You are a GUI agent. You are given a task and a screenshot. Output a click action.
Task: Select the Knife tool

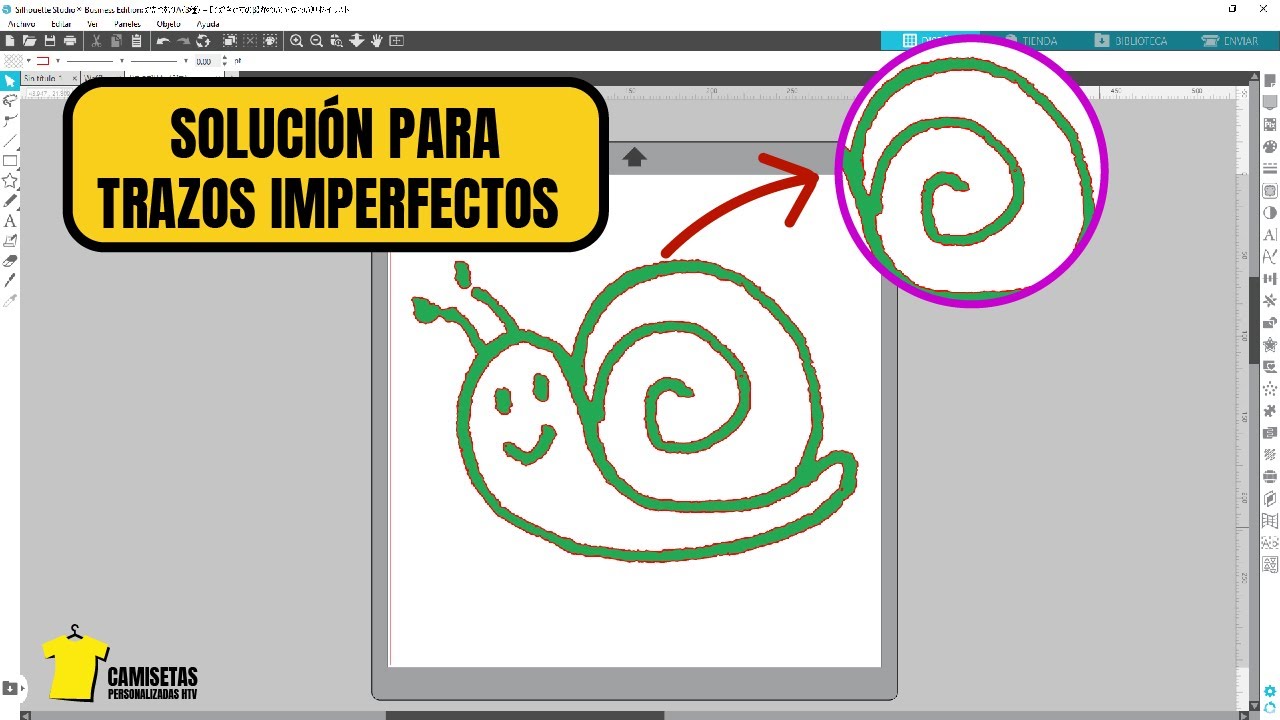point(10,281)
